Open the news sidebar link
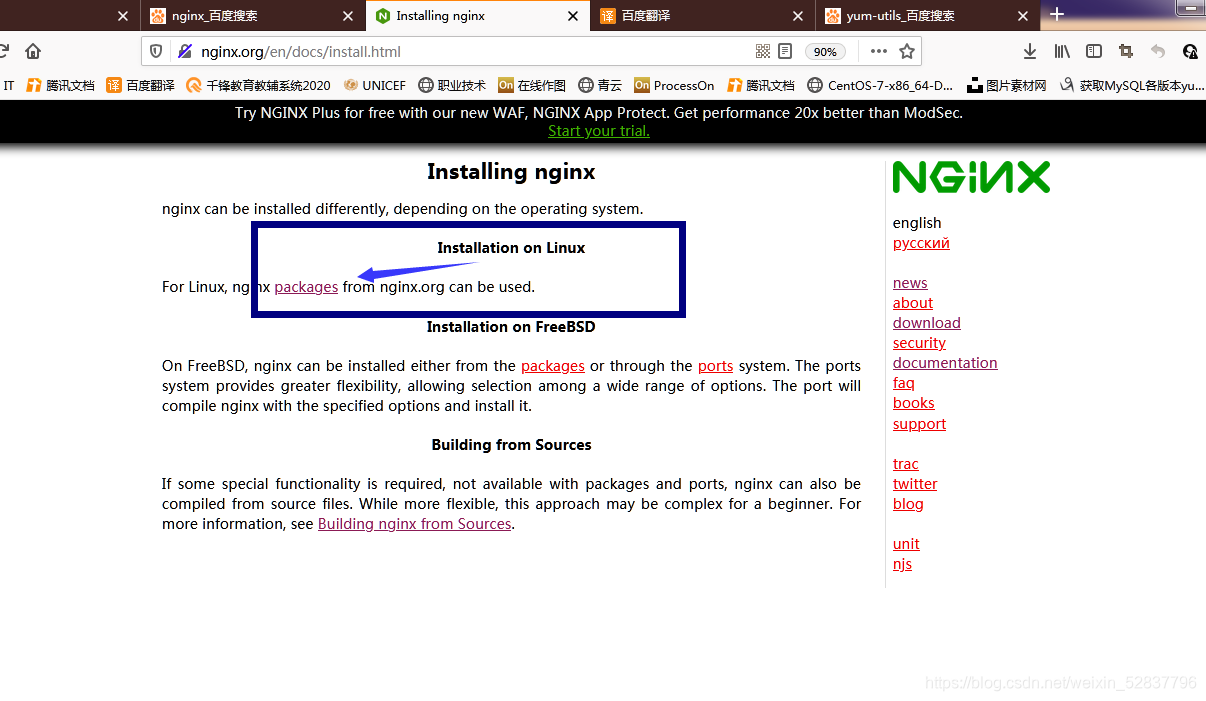Image resolution: width=1206 pixels, height=701 pixels. point(910,283)
